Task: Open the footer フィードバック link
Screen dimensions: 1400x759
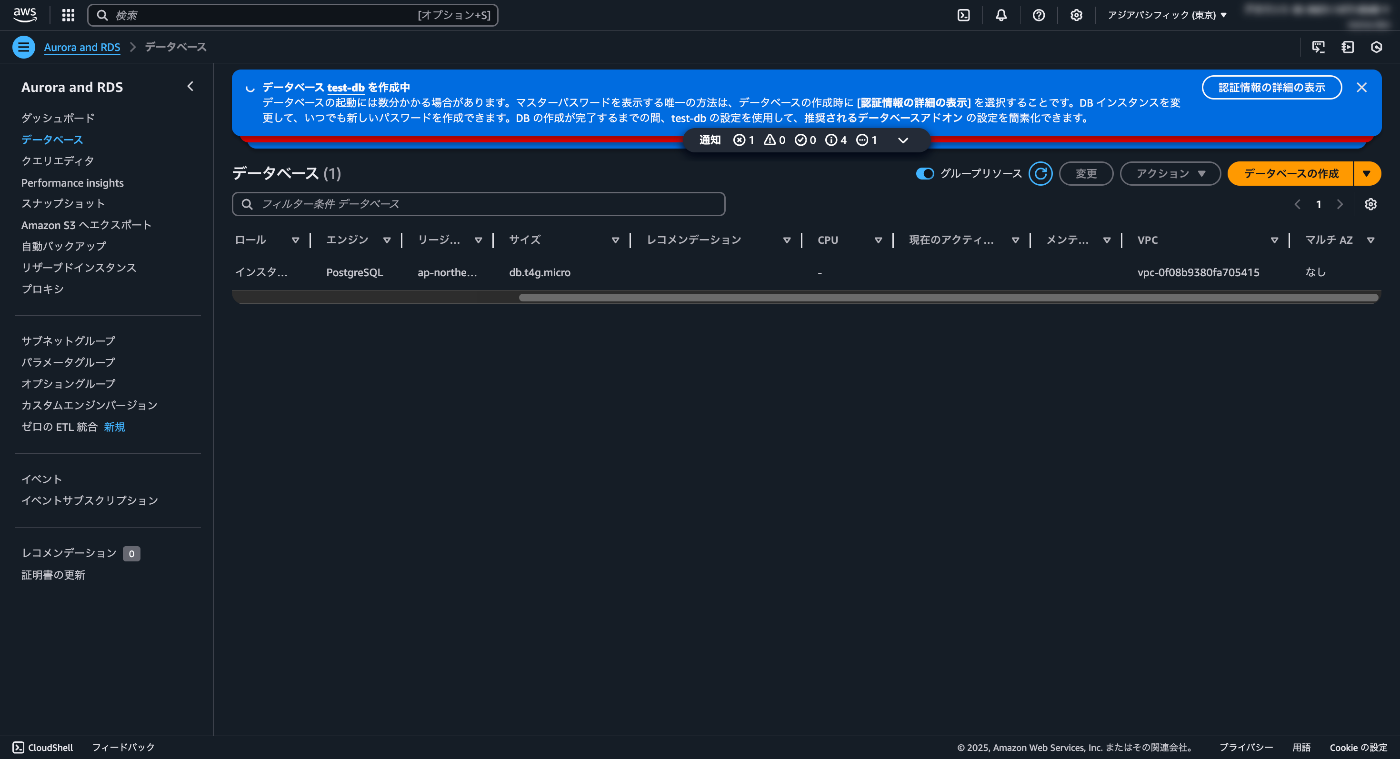Action: (123, 748)
